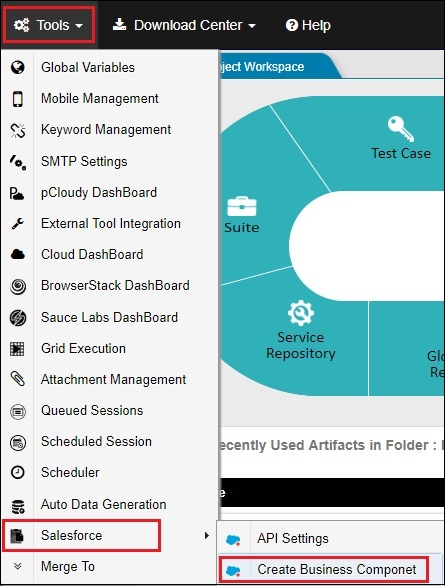Click the Keyword Management link icon
The width and height of the screenshot is (445, 586).
point(18,130)
